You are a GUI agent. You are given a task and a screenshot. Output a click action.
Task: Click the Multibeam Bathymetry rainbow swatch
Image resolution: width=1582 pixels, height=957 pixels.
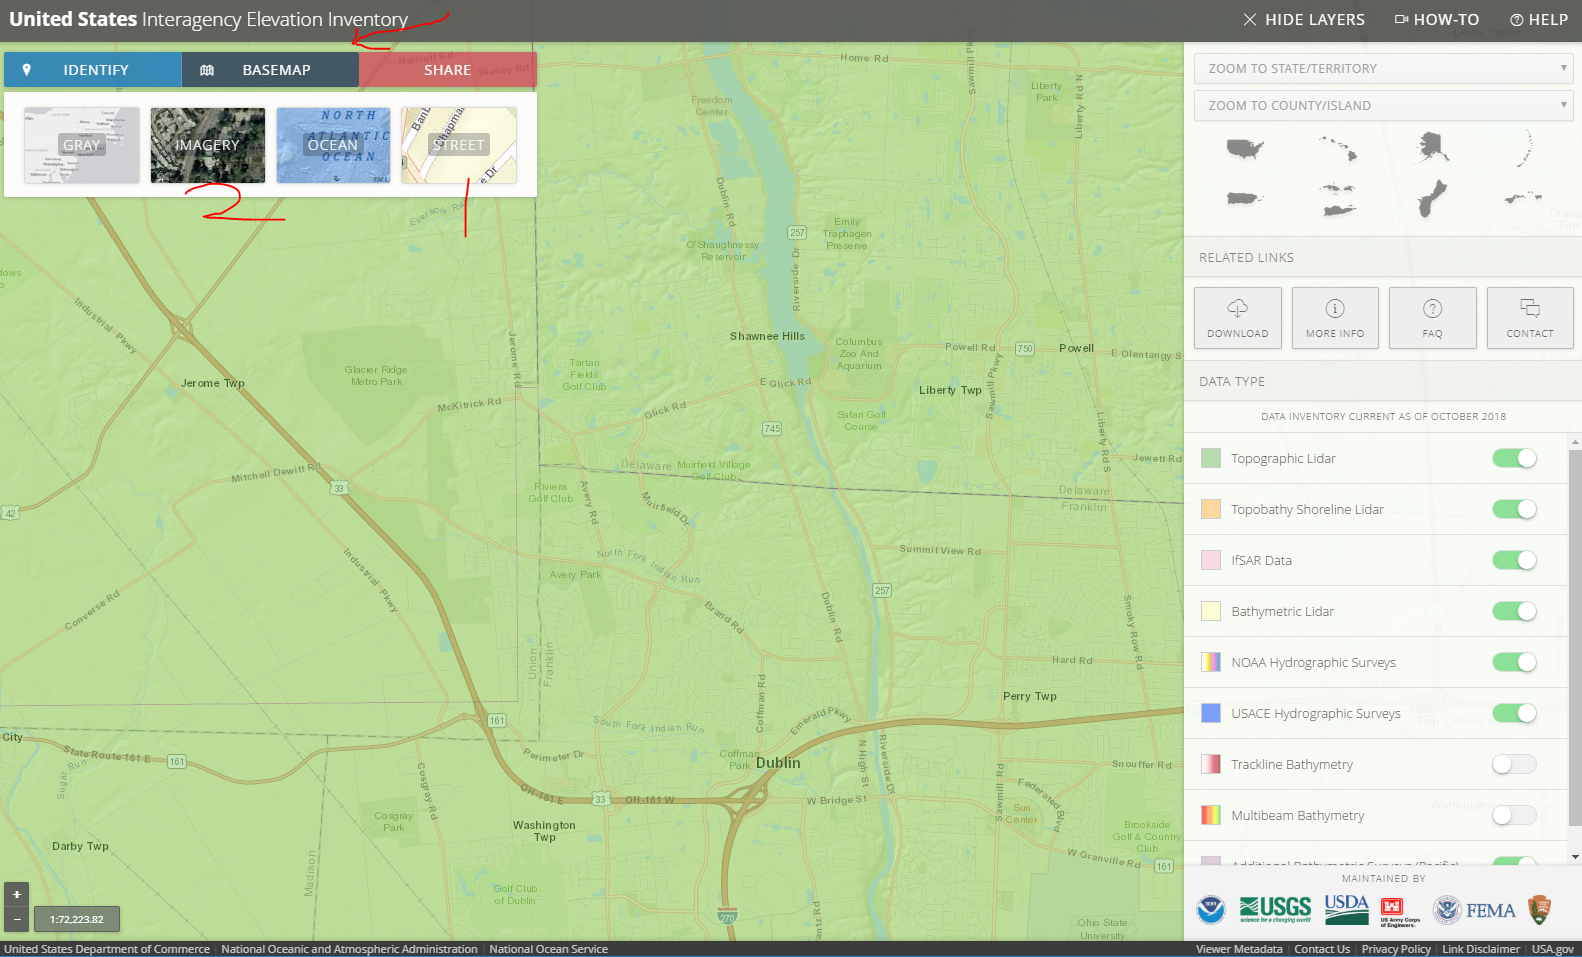pyautogui.click(x=1211, y=815)
